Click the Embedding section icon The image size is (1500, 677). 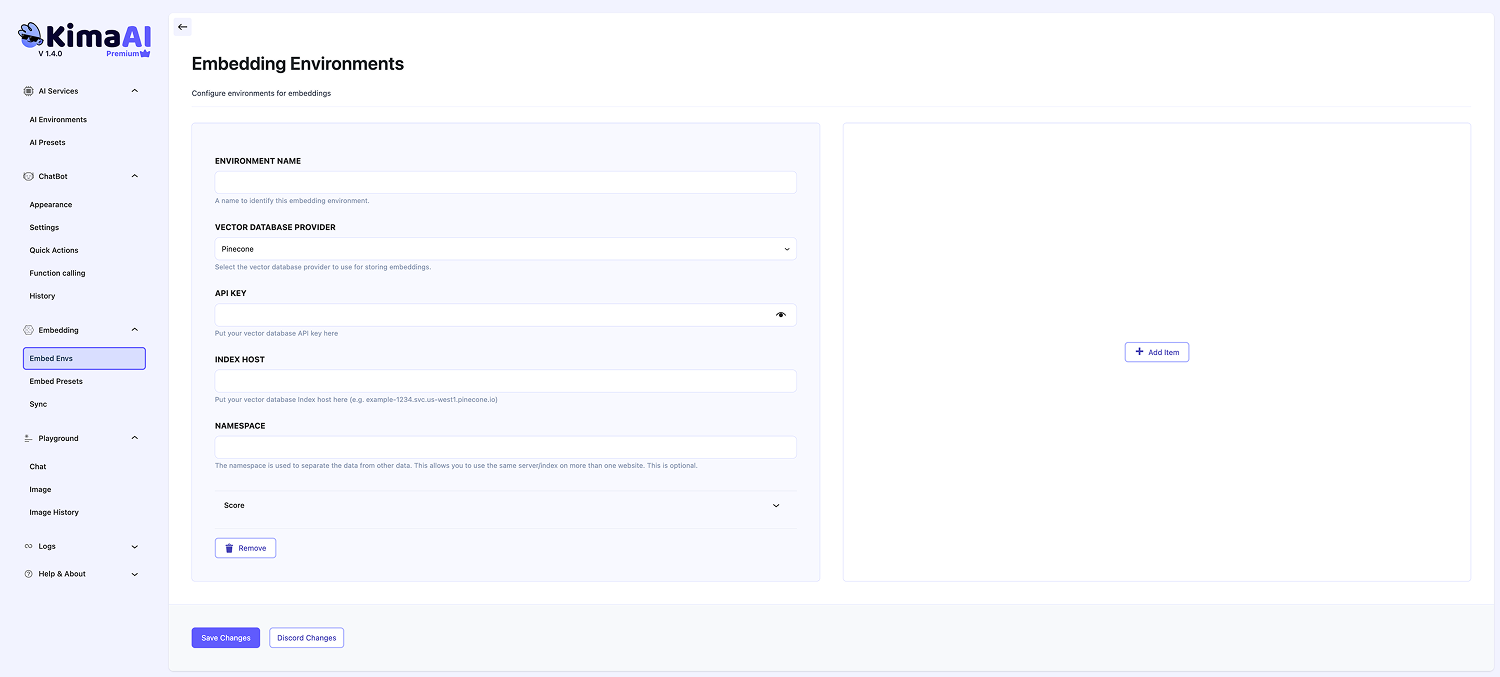(x=27, y=329)
